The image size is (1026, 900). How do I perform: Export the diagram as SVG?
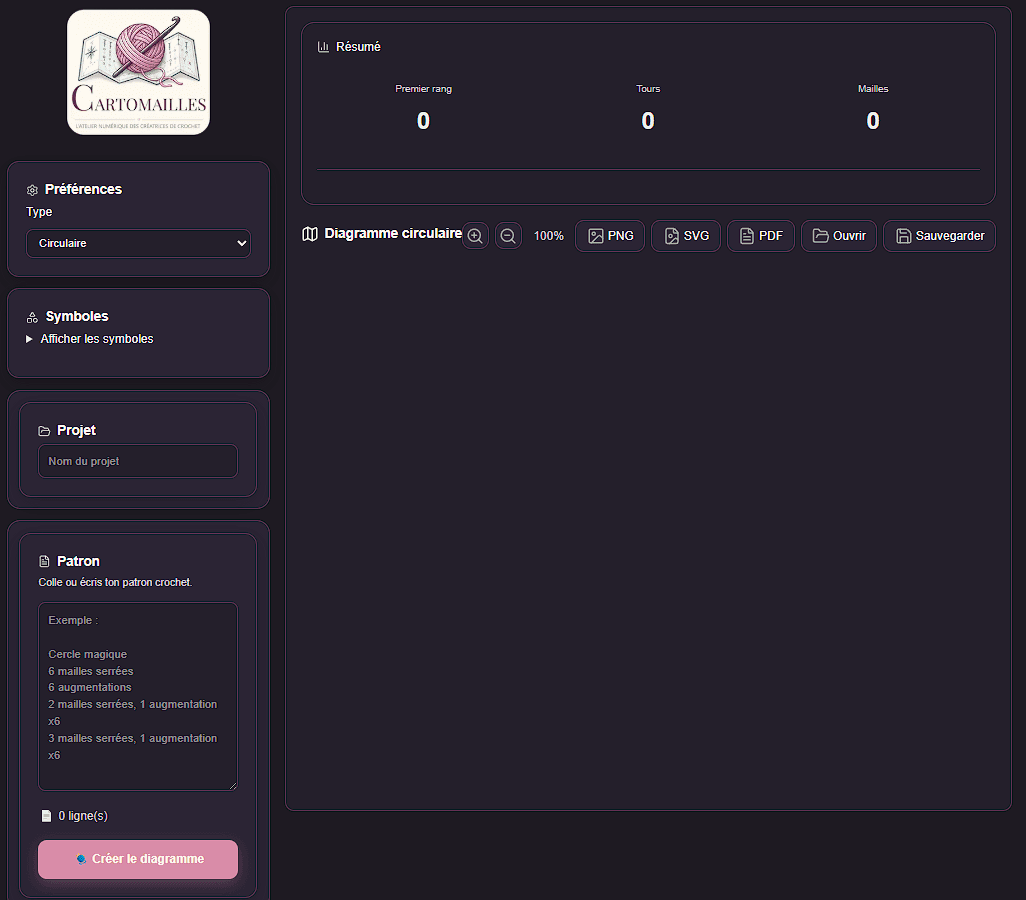pos(686,236)
